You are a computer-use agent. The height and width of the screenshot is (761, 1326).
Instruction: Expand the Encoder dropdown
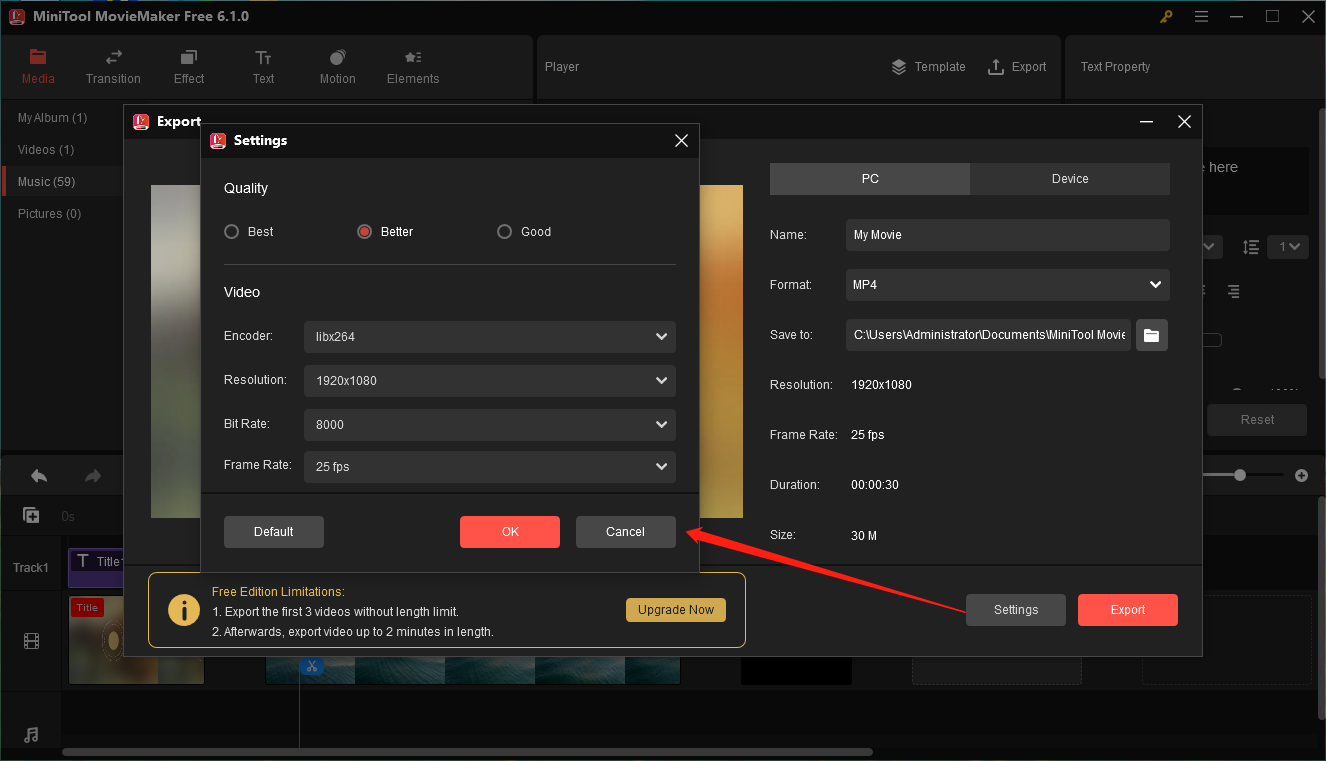point(490,337)
